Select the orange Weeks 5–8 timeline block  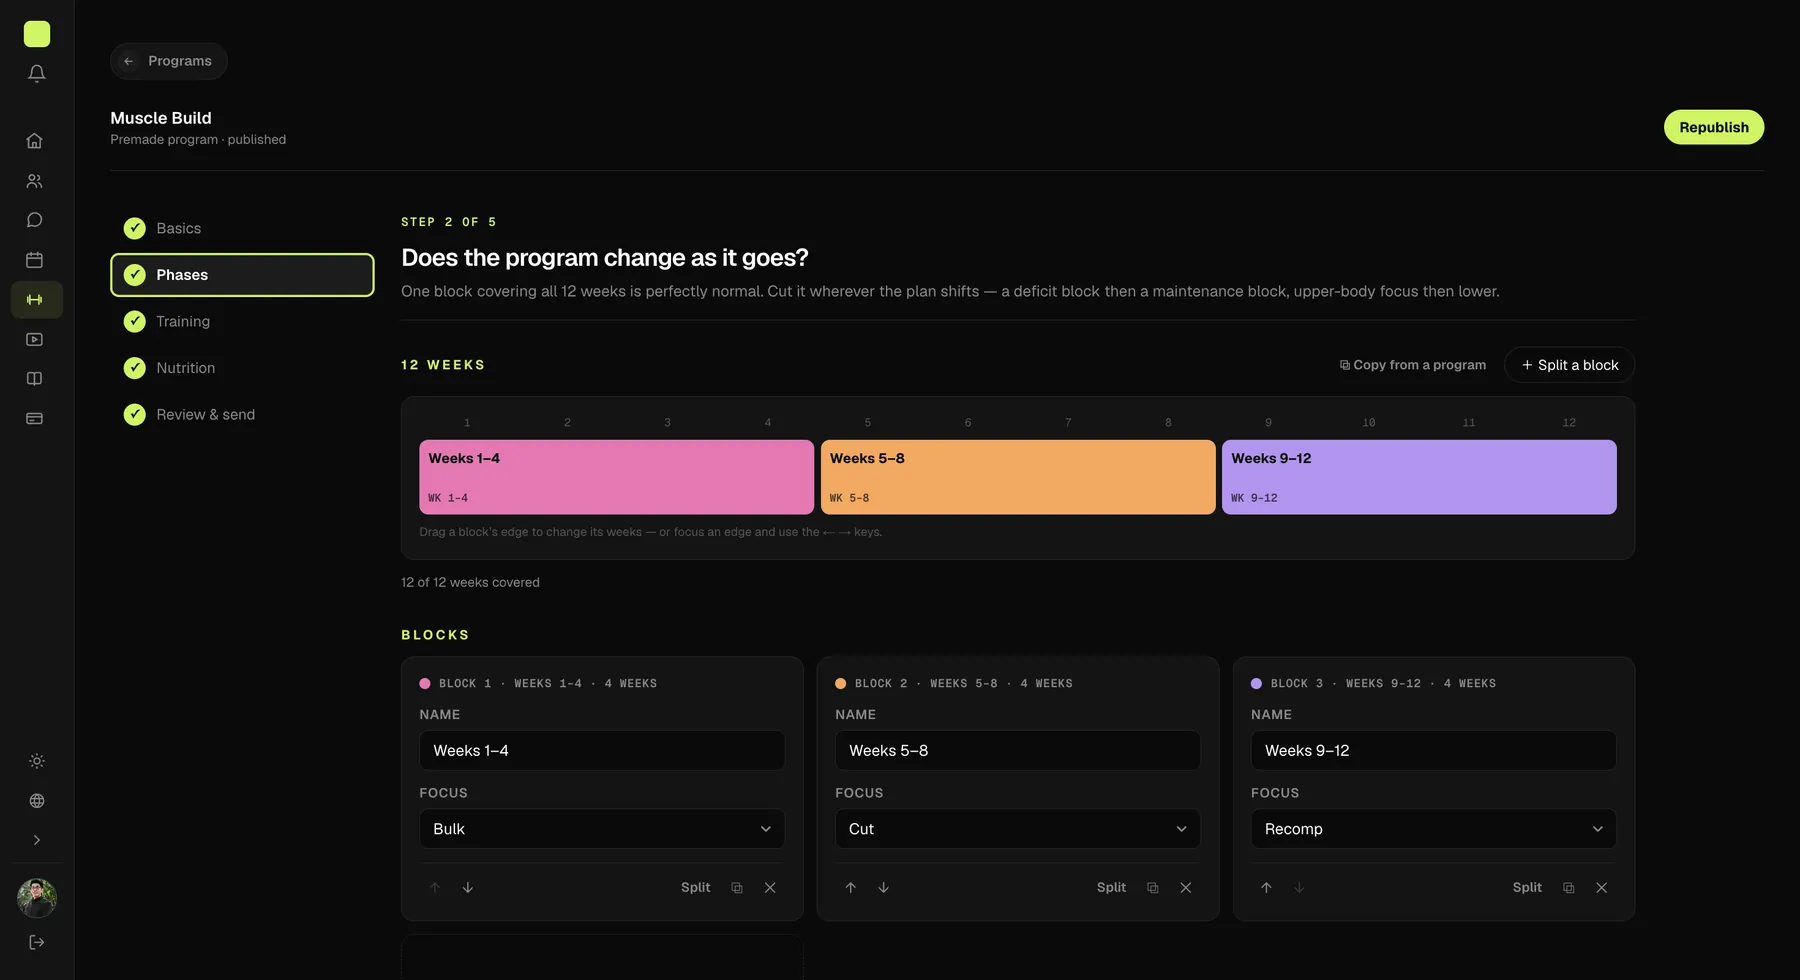(1018, 477)
